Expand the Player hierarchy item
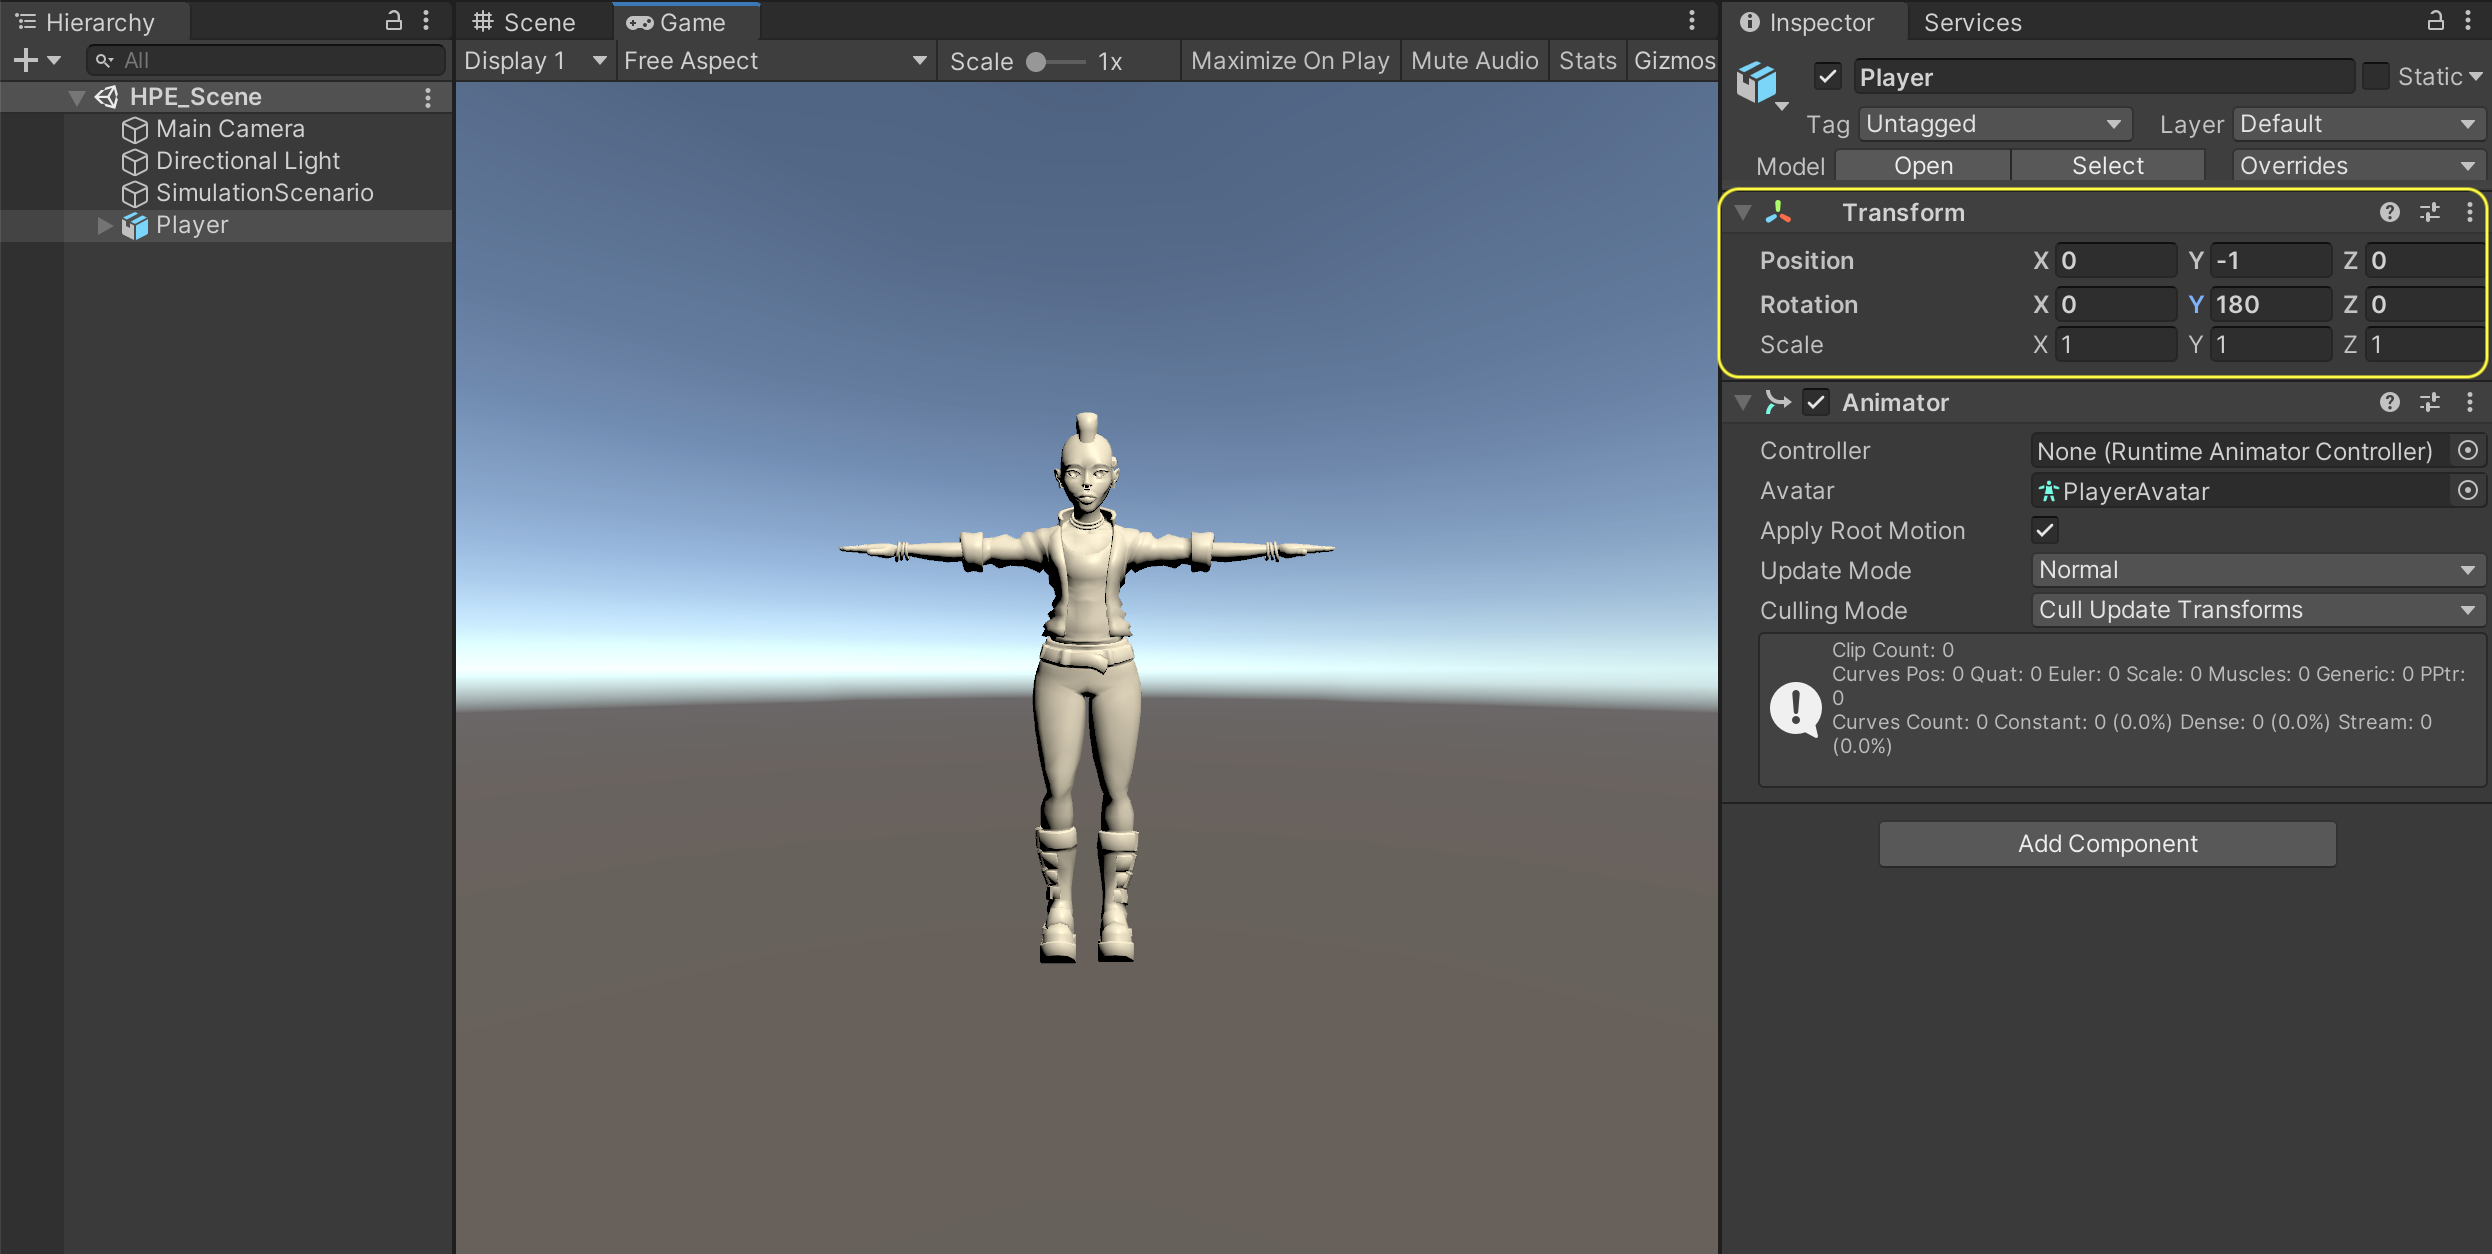 (x=105, y=226)
